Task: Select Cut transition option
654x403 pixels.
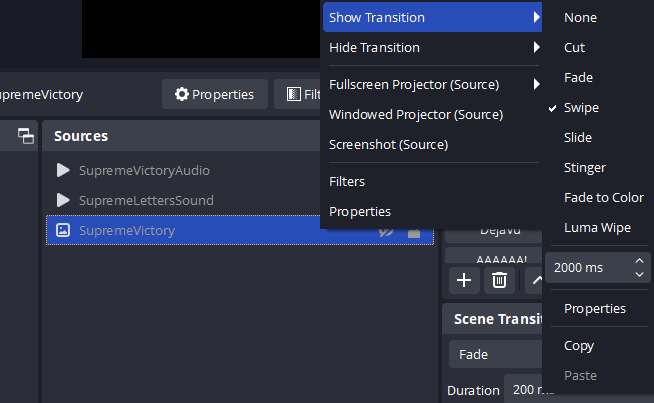Action: pyautogui.click(x=598, y=48)
